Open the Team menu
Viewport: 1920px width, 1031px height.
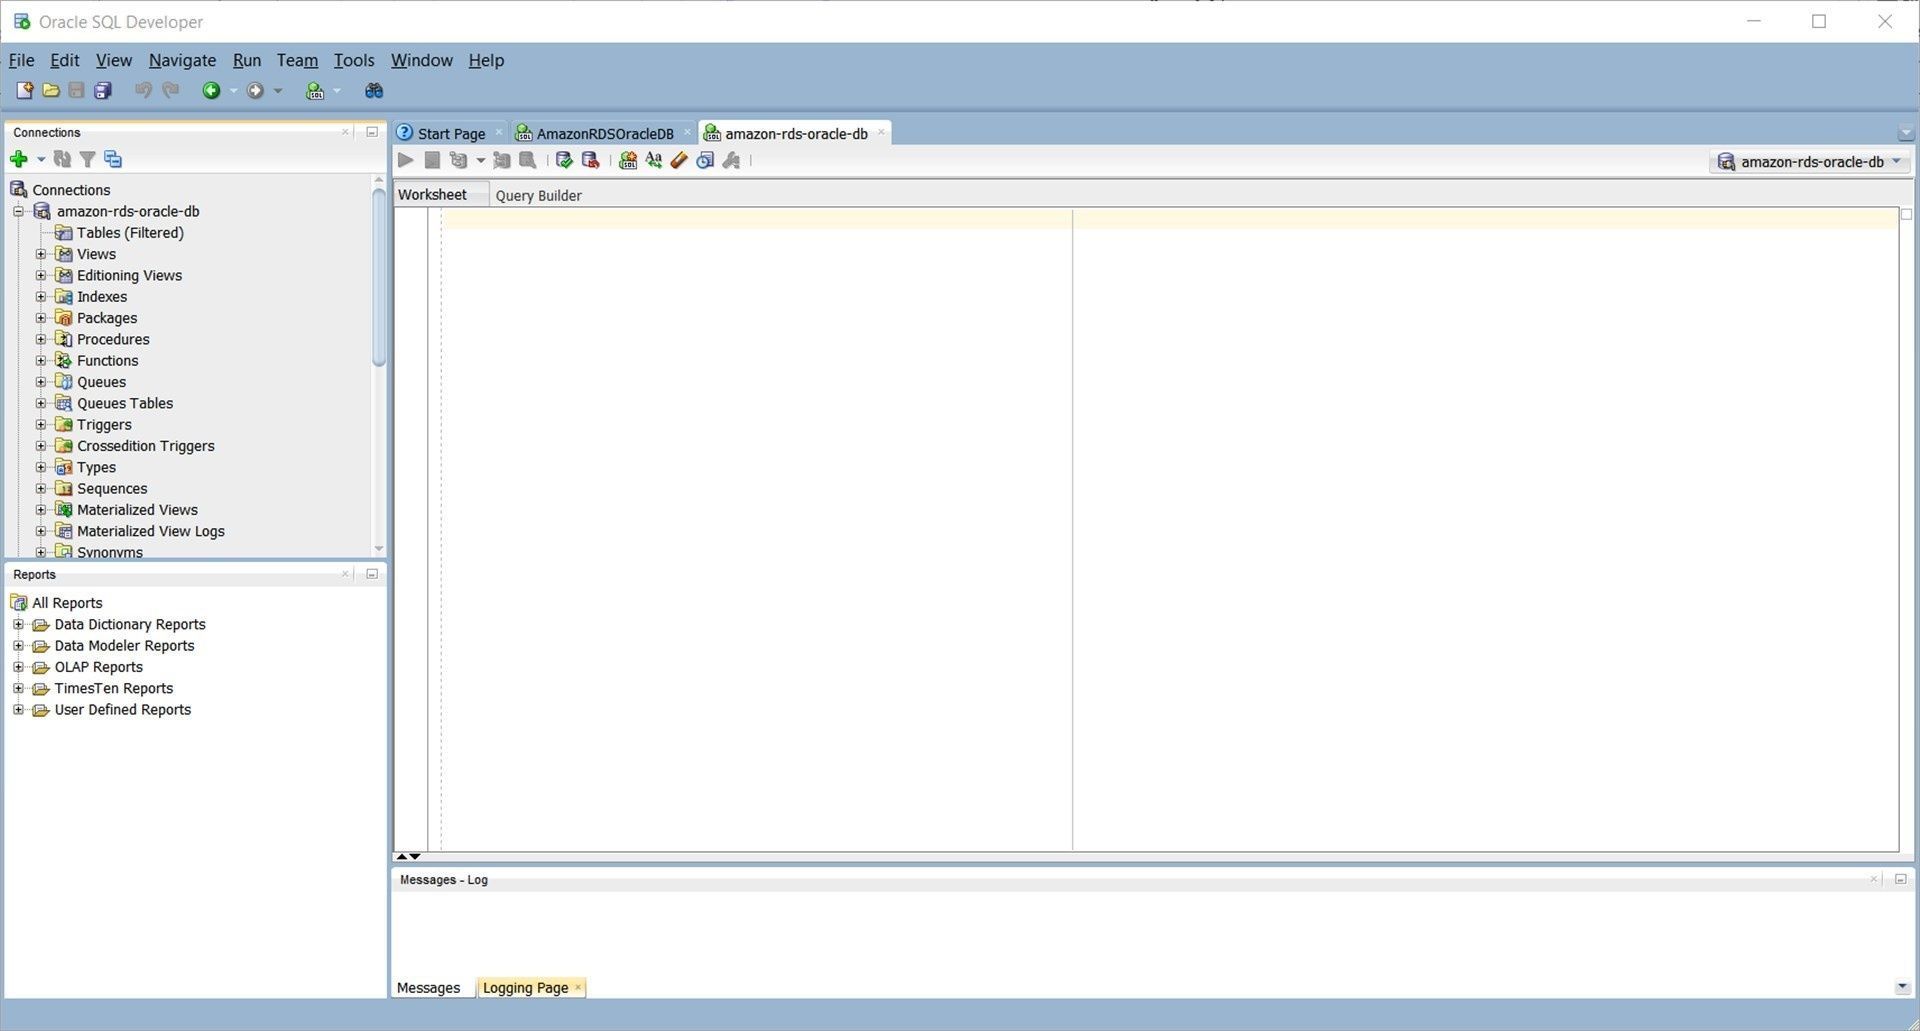[x=297, y=60]
